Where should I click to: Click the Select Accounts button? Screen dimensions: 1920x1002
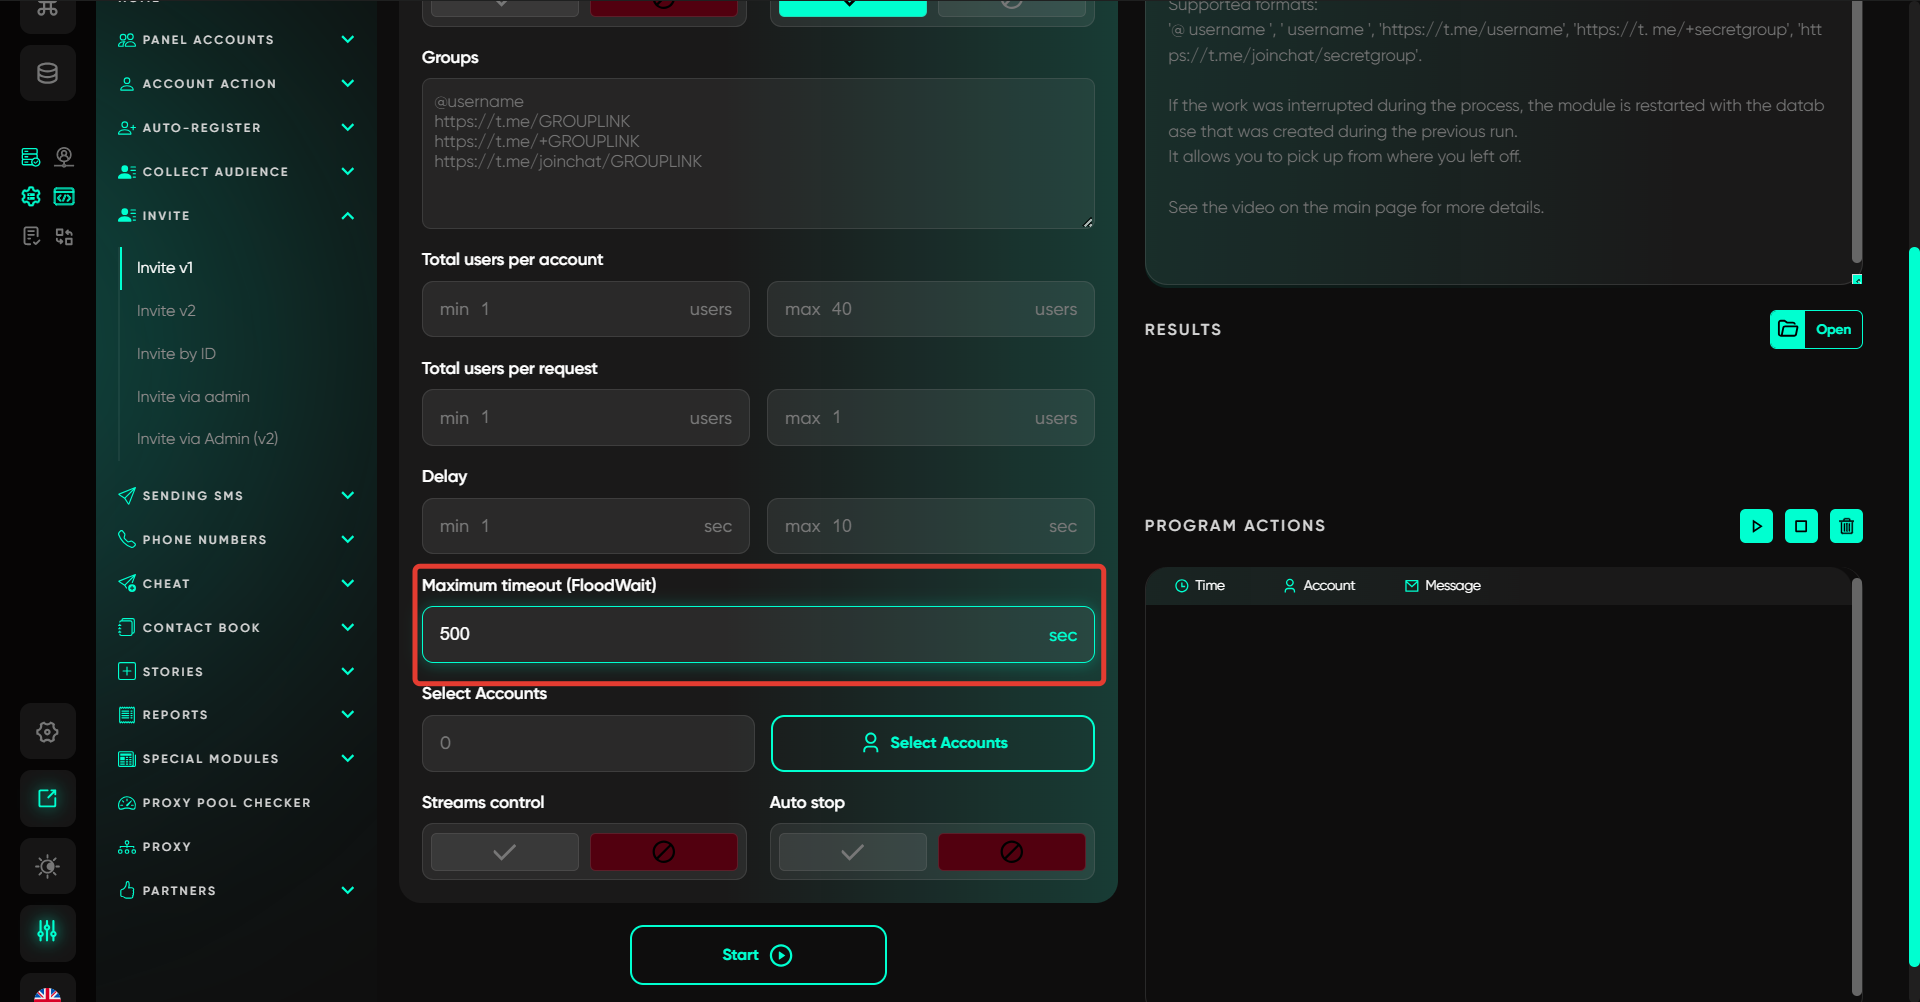click(932, 743)
